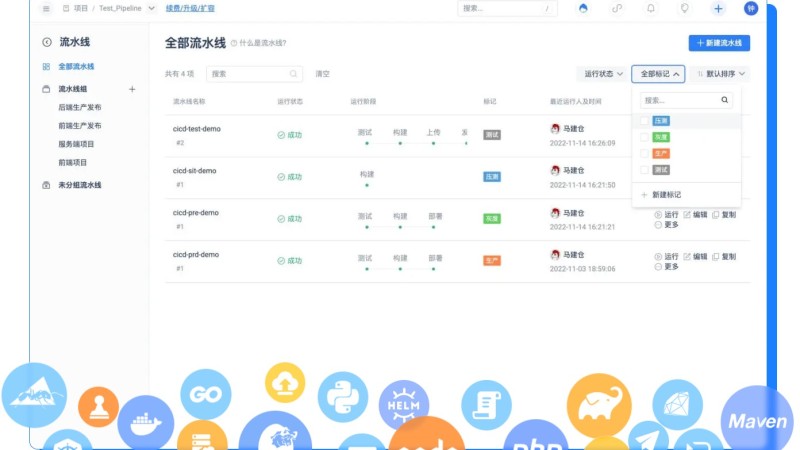Screen dimensions: 800x450
Task: Click the gray 测试 tag in cicd-test-demo row
Action: [492, 135]
